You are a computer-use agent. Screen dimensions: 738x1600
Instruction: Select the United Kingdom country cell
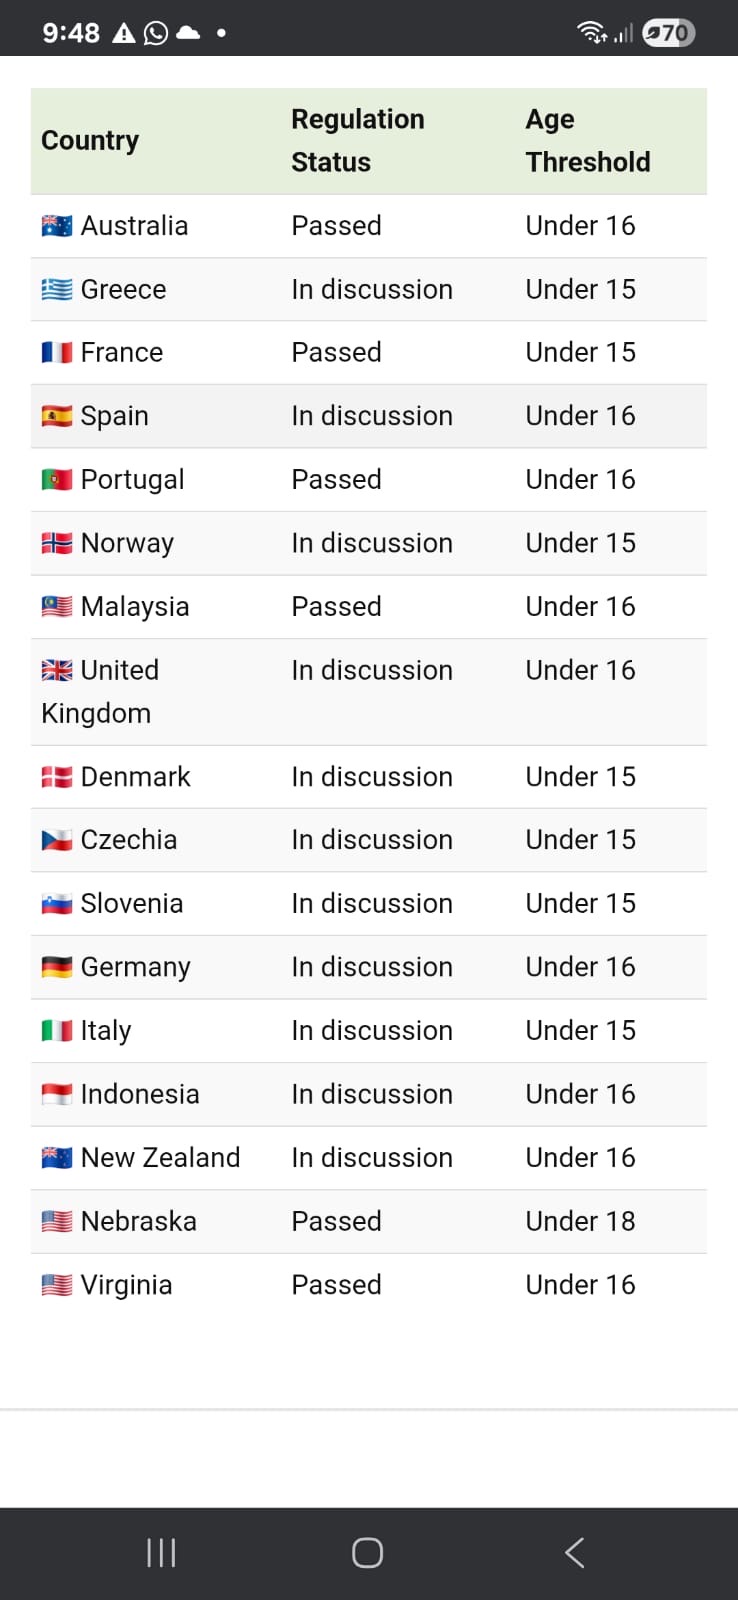[x=100, y=691]
